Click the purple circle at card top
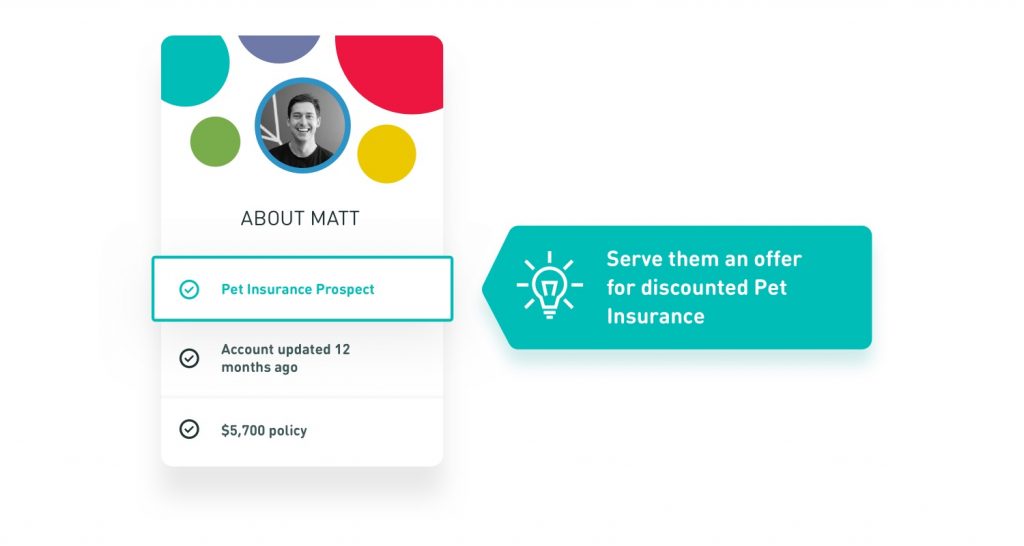The height and width of the screenshot is (546, 1024). [279, 47]
